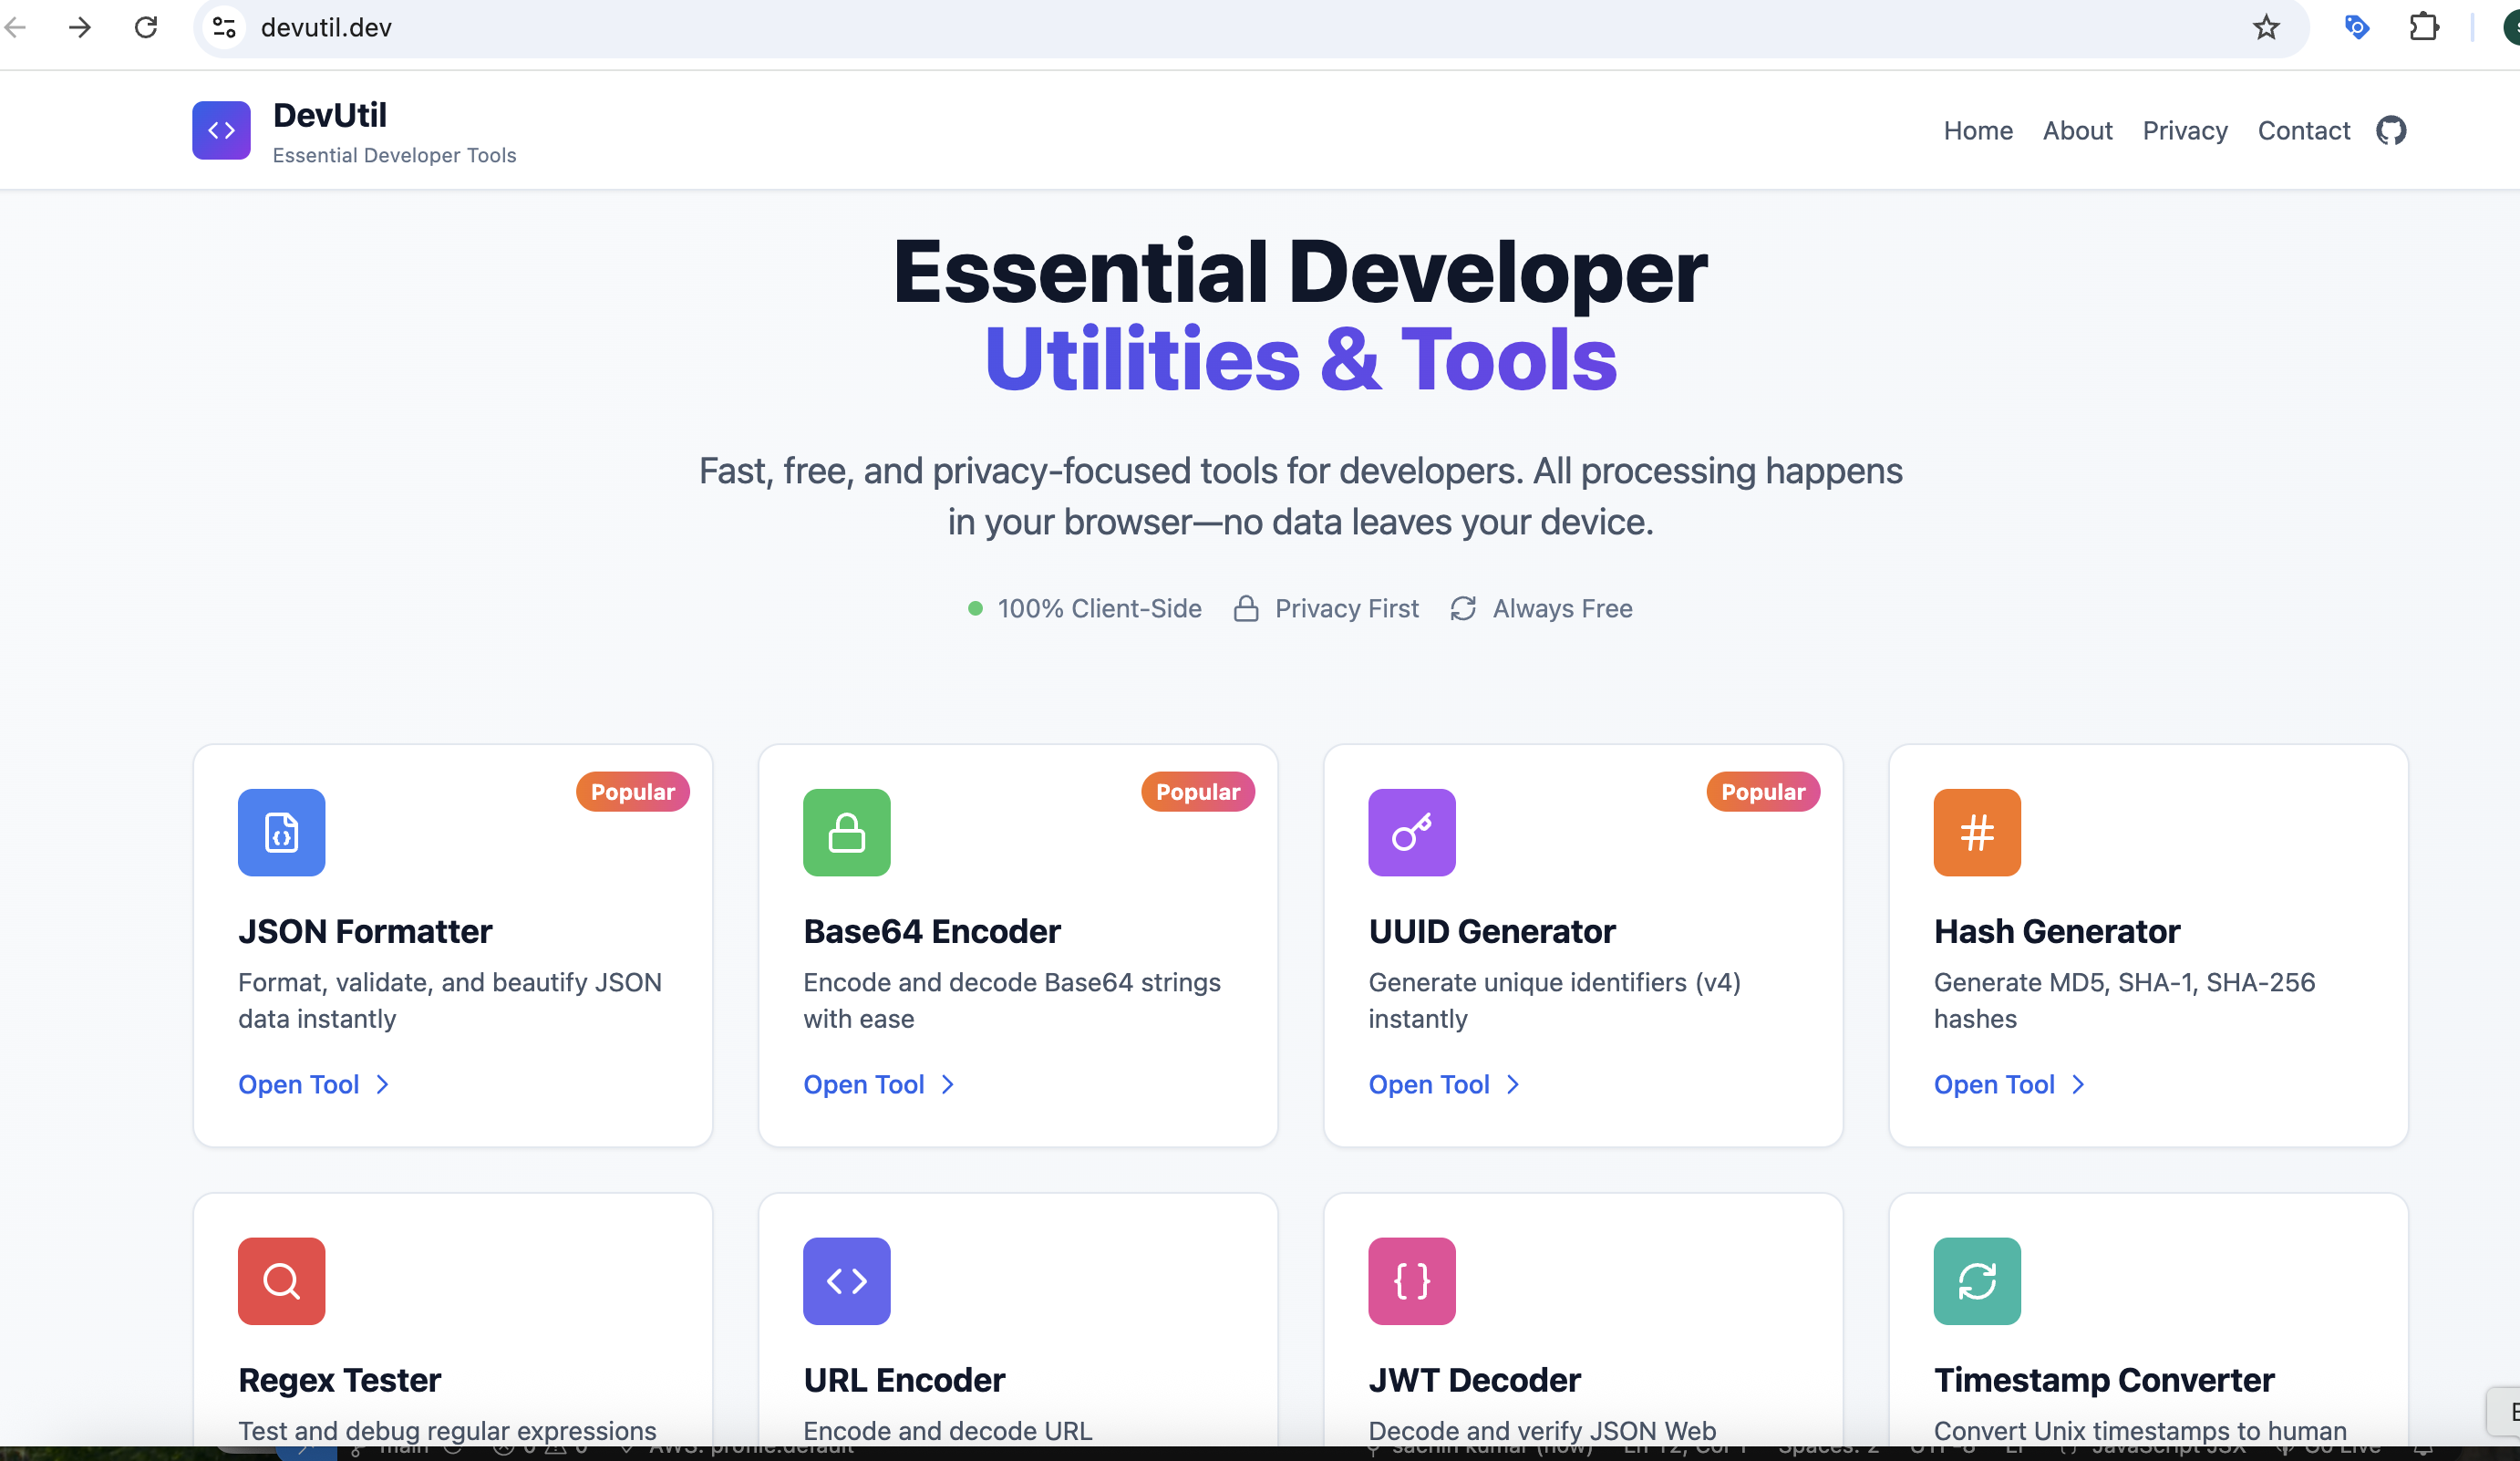
Task: Open site information settings in the address bar
Action: [x=223, y=27]
